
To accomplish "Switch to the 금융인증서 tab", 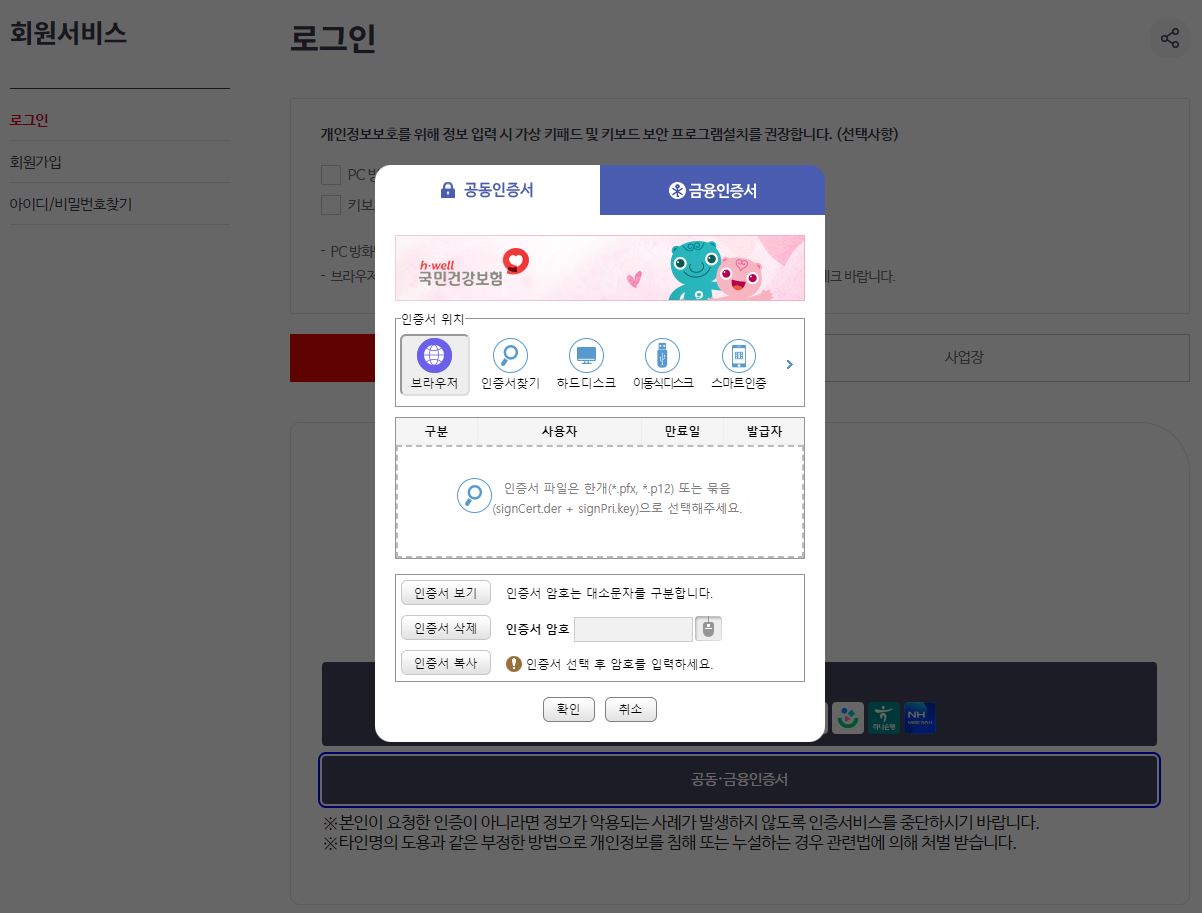I will 712,190.
